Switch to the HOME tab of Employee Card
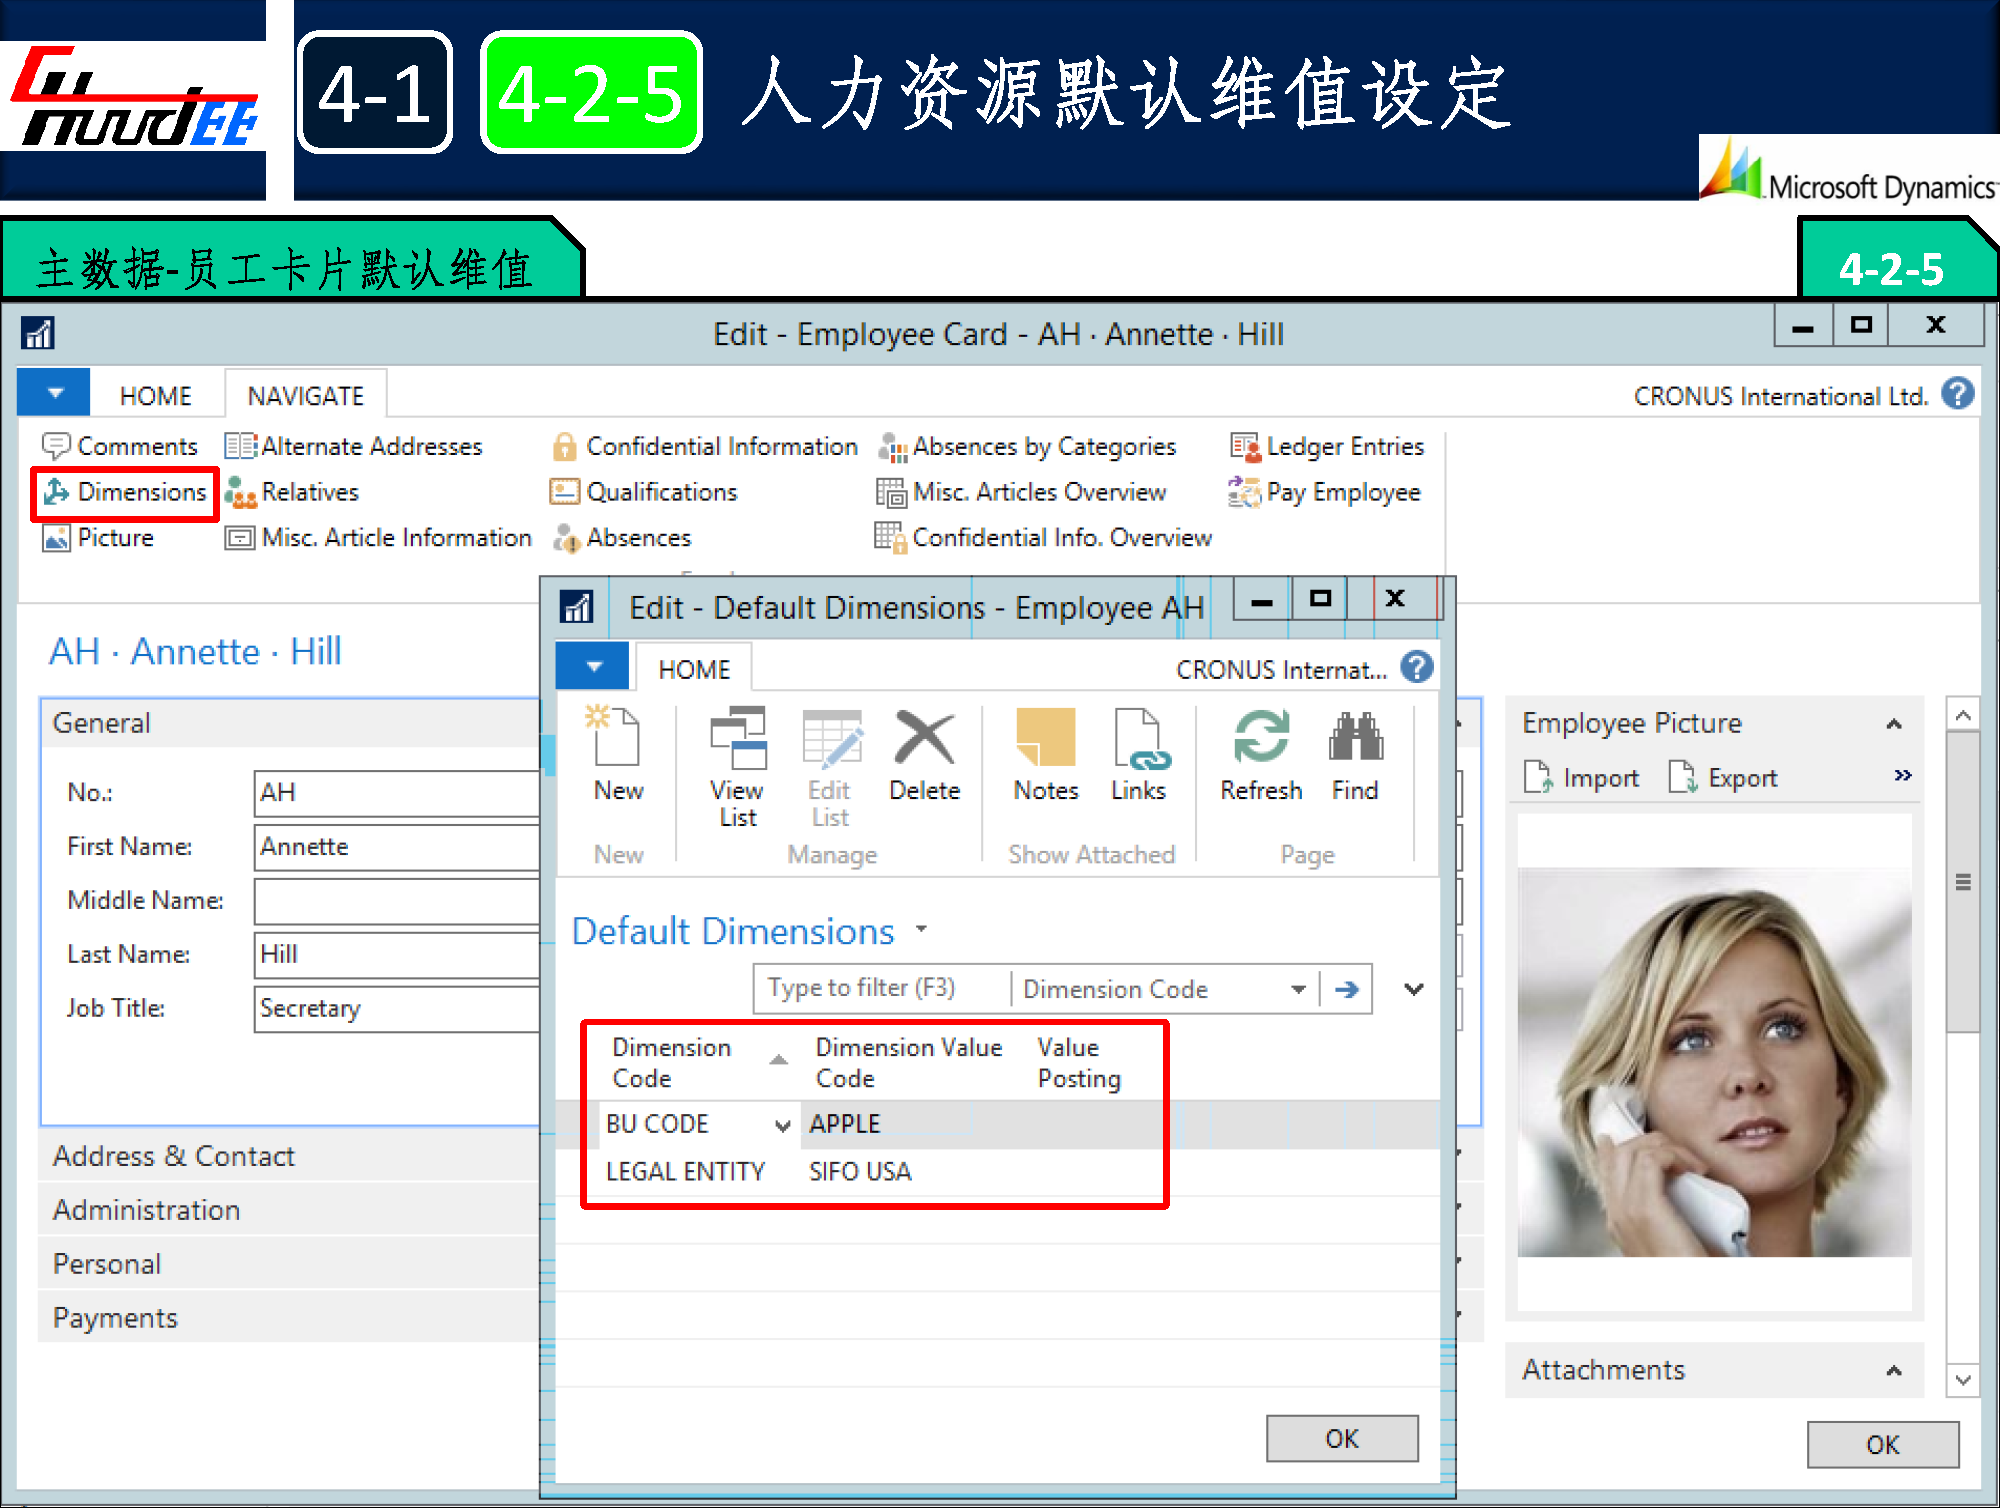2000x1508 pixels. [155, 396]
